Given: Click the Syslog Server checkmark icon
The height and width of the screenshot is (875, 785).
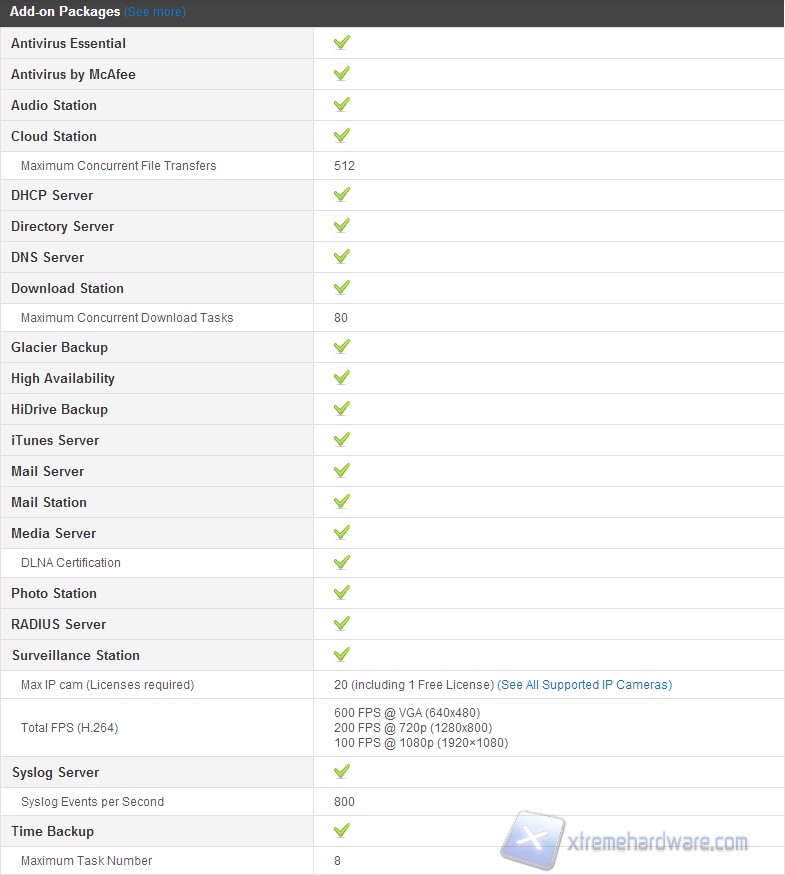Looking at the screenshot, I should (342, 772).
